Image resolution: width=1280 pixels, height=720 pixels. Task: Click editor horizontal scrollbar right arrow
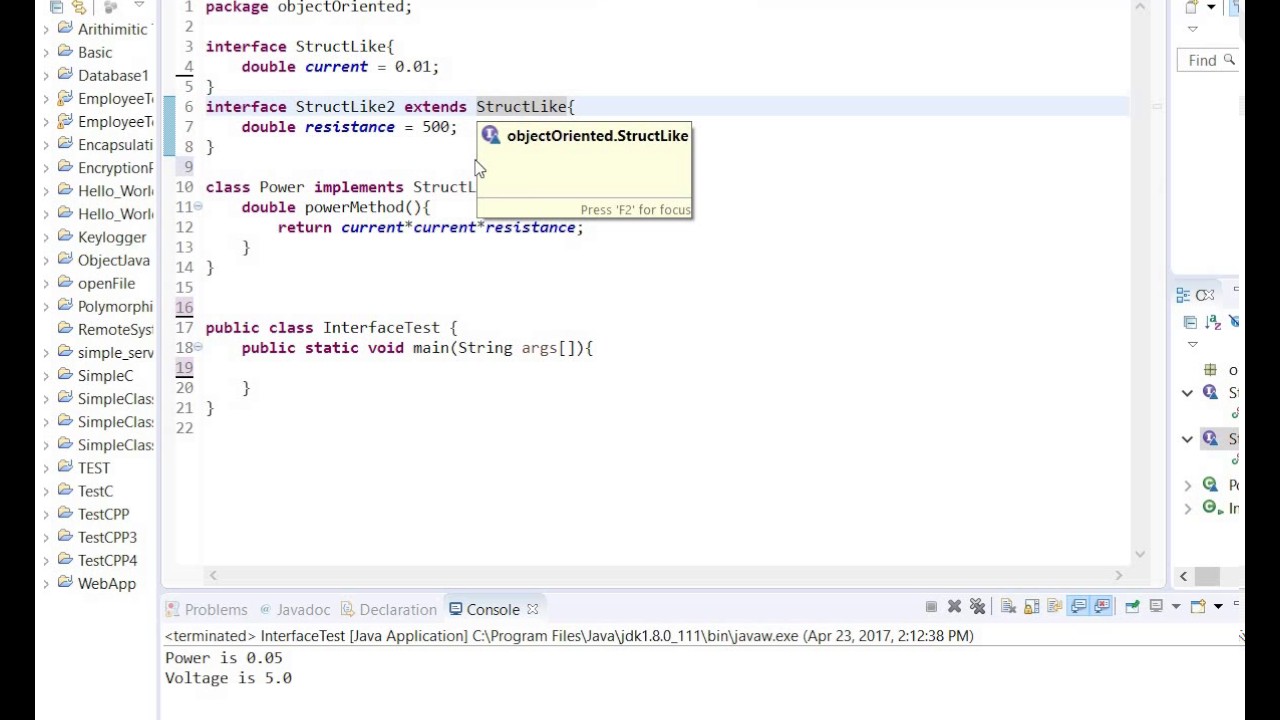[1118, 575]
